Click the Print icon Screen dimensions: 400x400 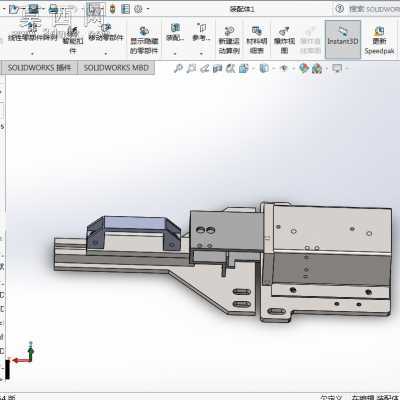(x=53, y=9)
